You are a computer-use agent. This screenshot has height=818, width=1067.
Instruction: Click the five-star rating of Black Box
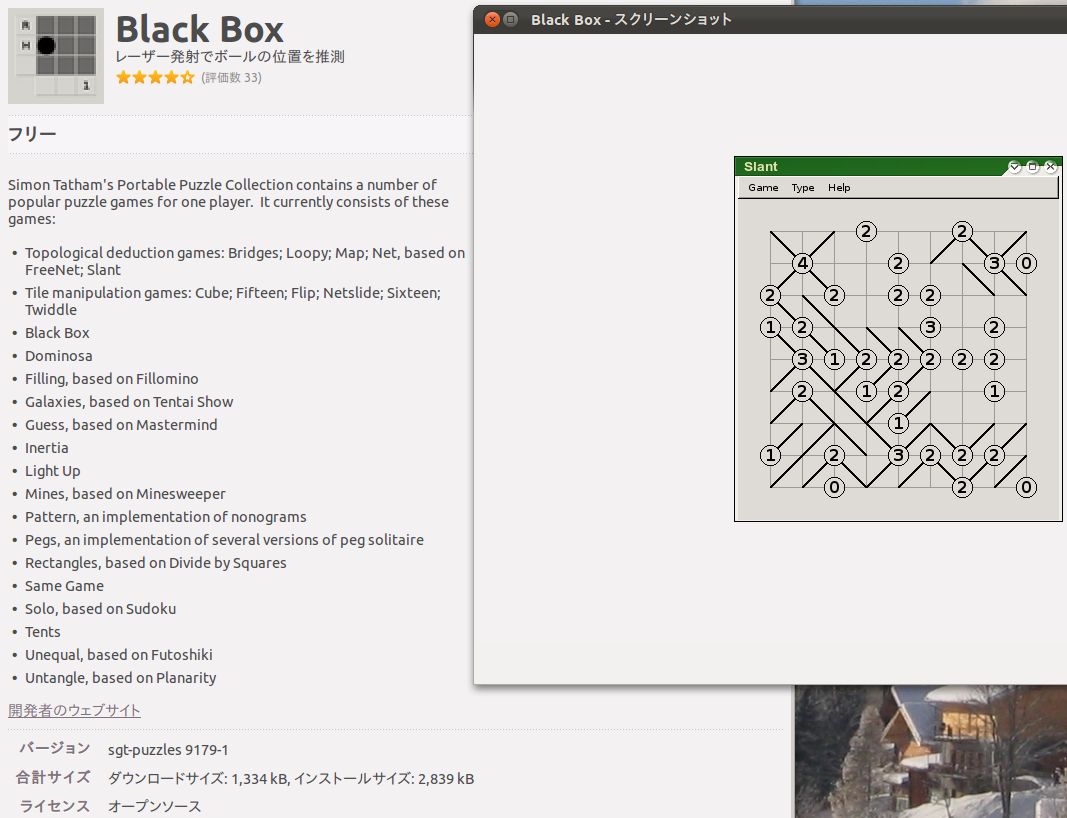[155, 78]
